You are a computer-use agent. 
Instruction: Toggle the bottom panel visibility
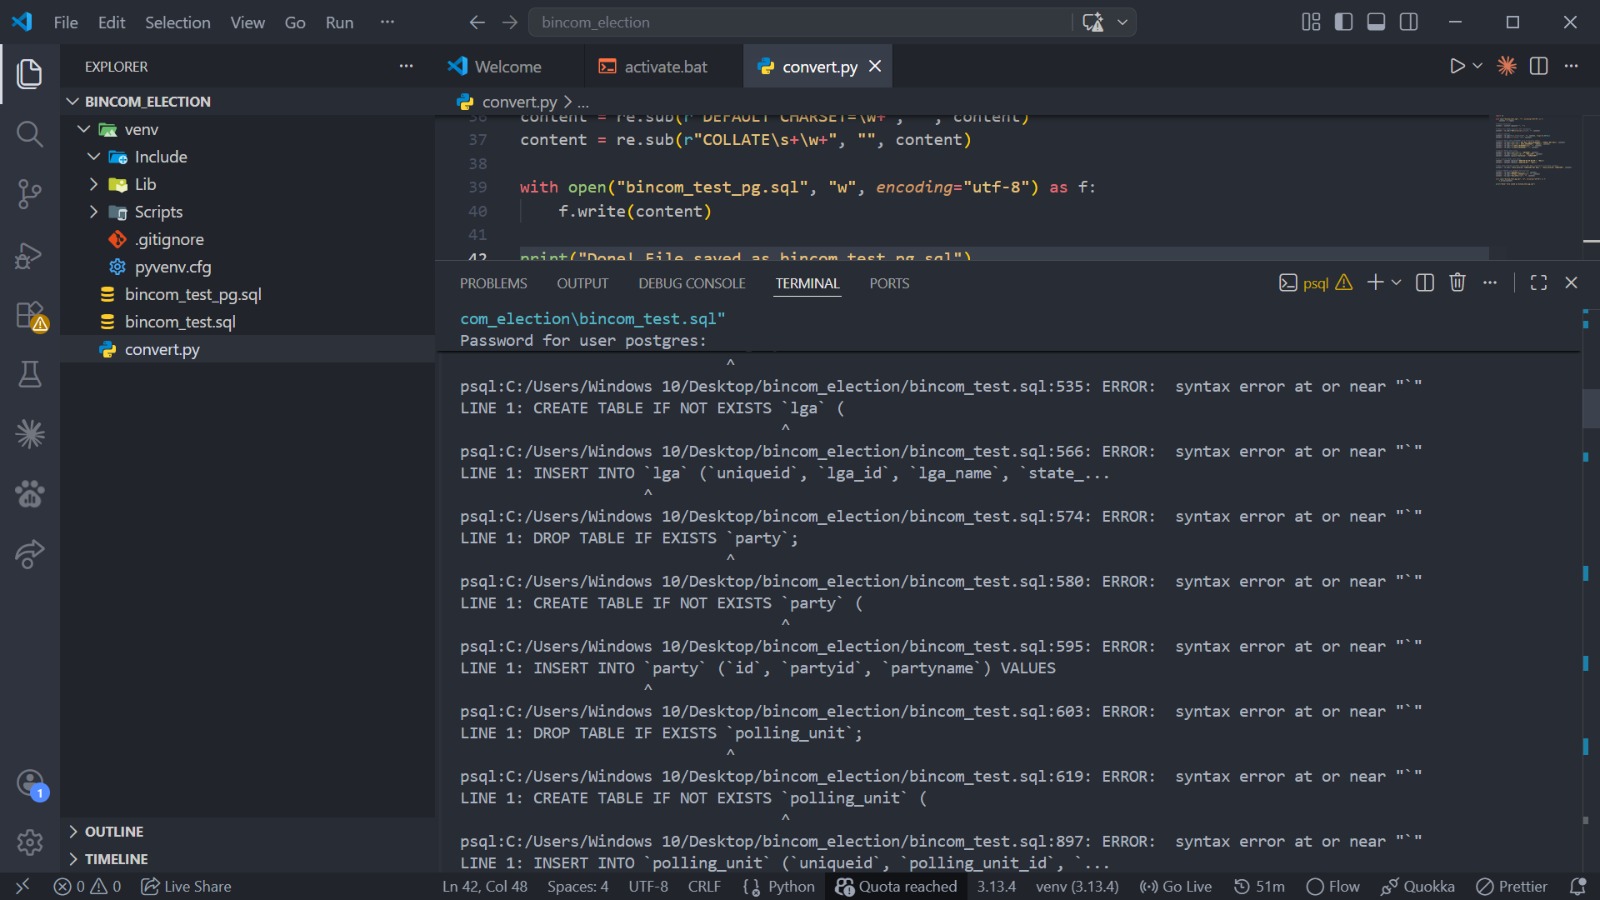tap(1376, 22)
